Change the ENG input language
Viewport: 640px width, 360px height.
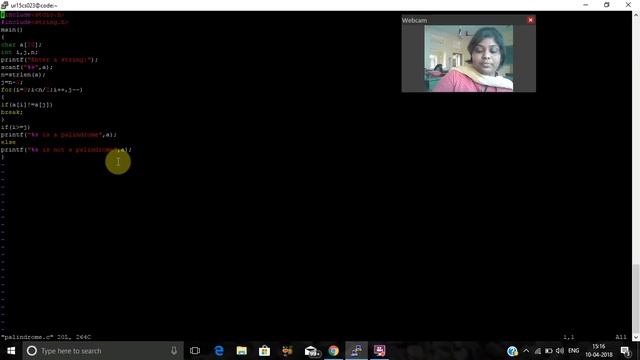[573, 351]
